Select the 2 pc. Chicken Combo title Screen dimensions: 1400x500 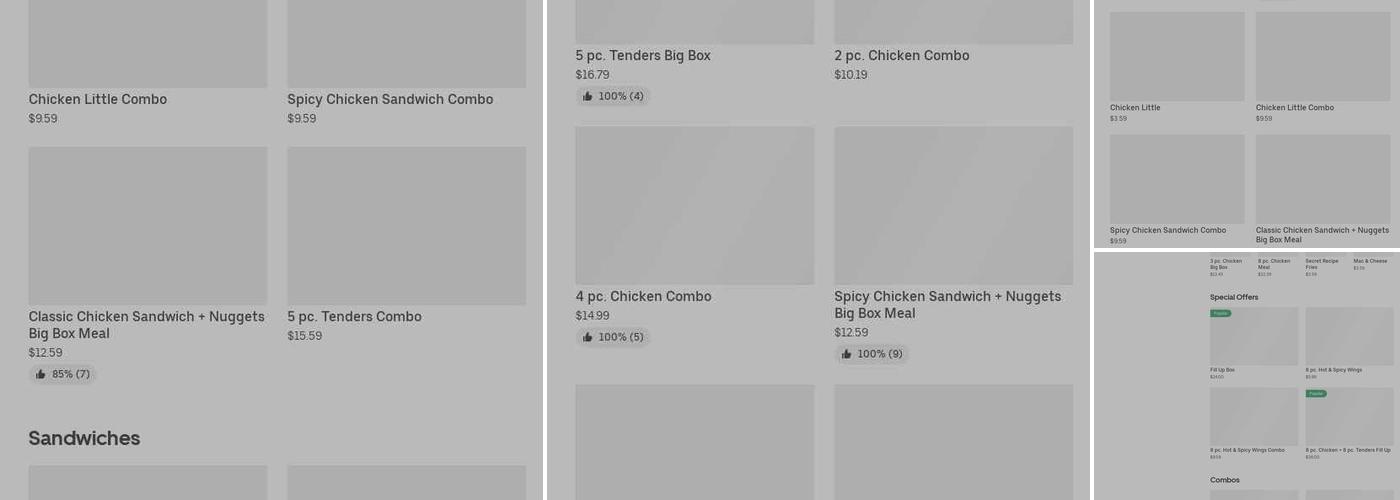pos(901,56)
